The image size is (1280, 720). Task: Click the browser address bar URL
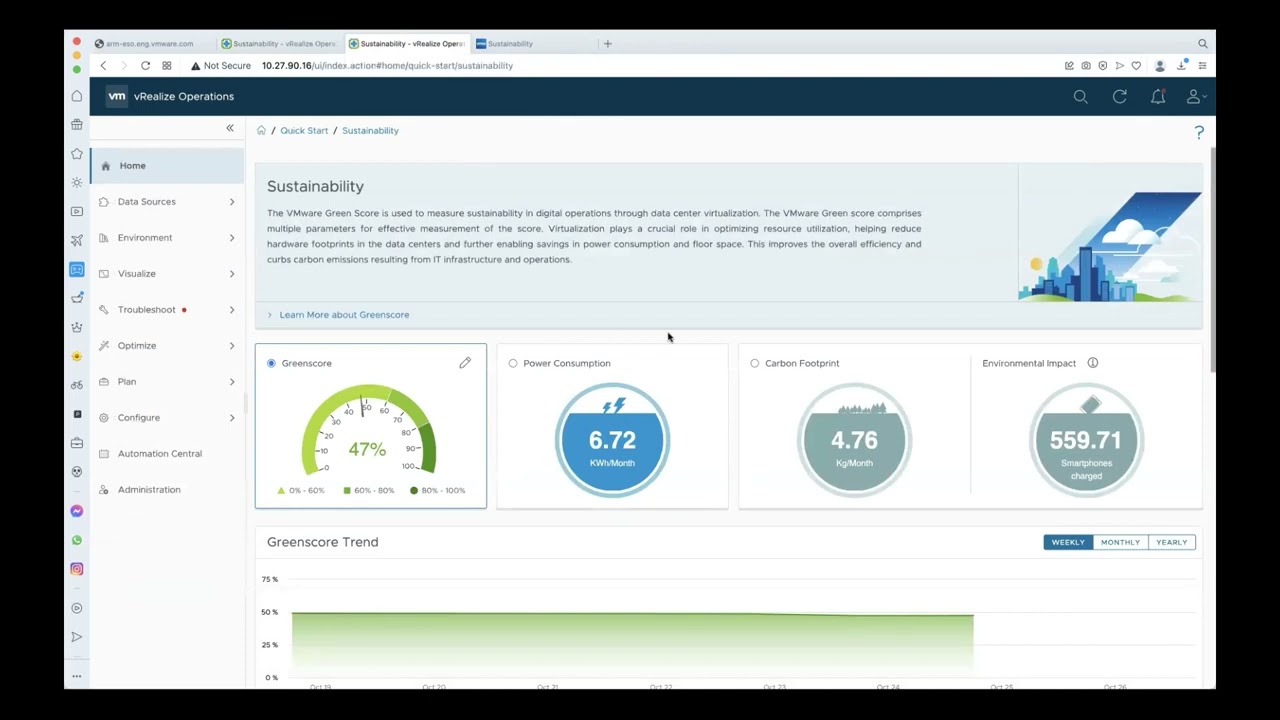pyautogui.click(x=387, y=66)
